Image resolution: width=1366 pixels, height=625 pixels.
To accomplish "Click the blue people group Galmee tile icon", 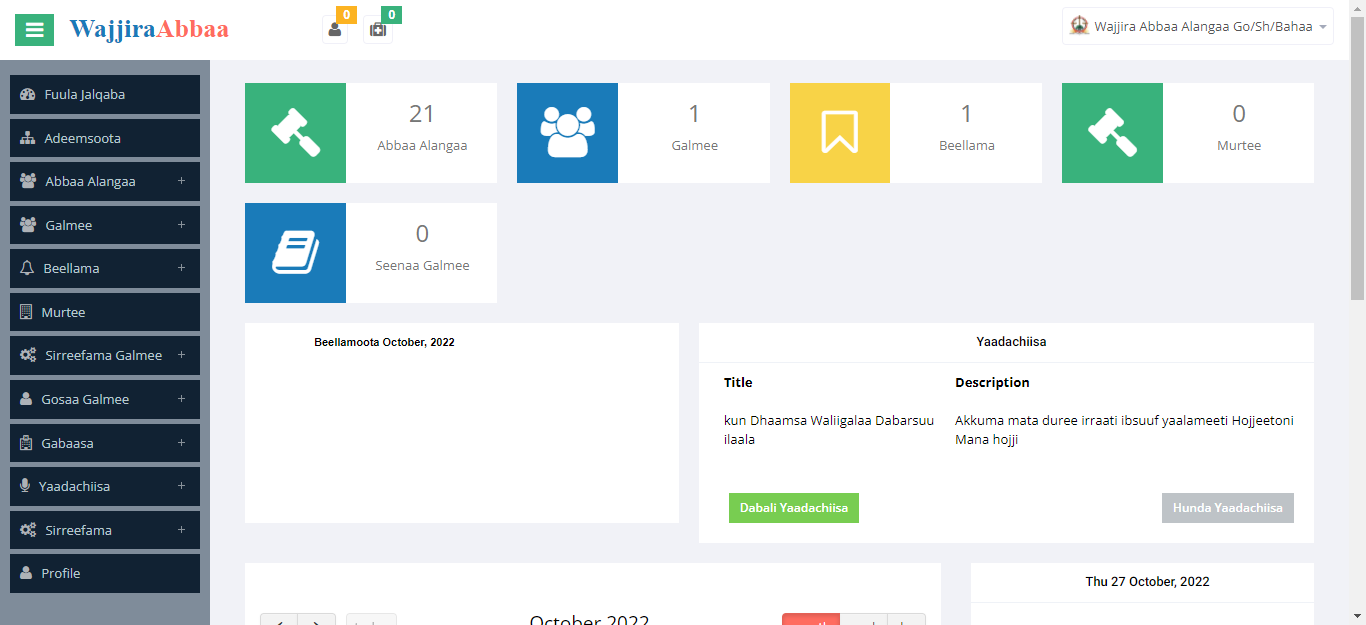I will 567,133.
